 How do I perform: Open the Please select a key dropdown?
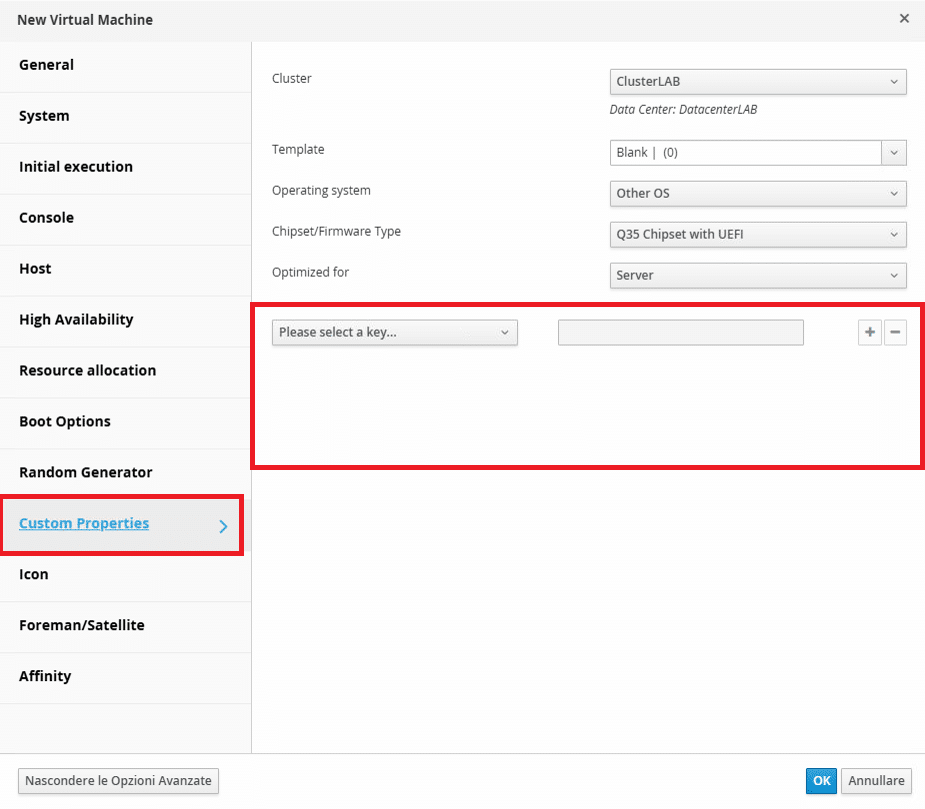395,332
